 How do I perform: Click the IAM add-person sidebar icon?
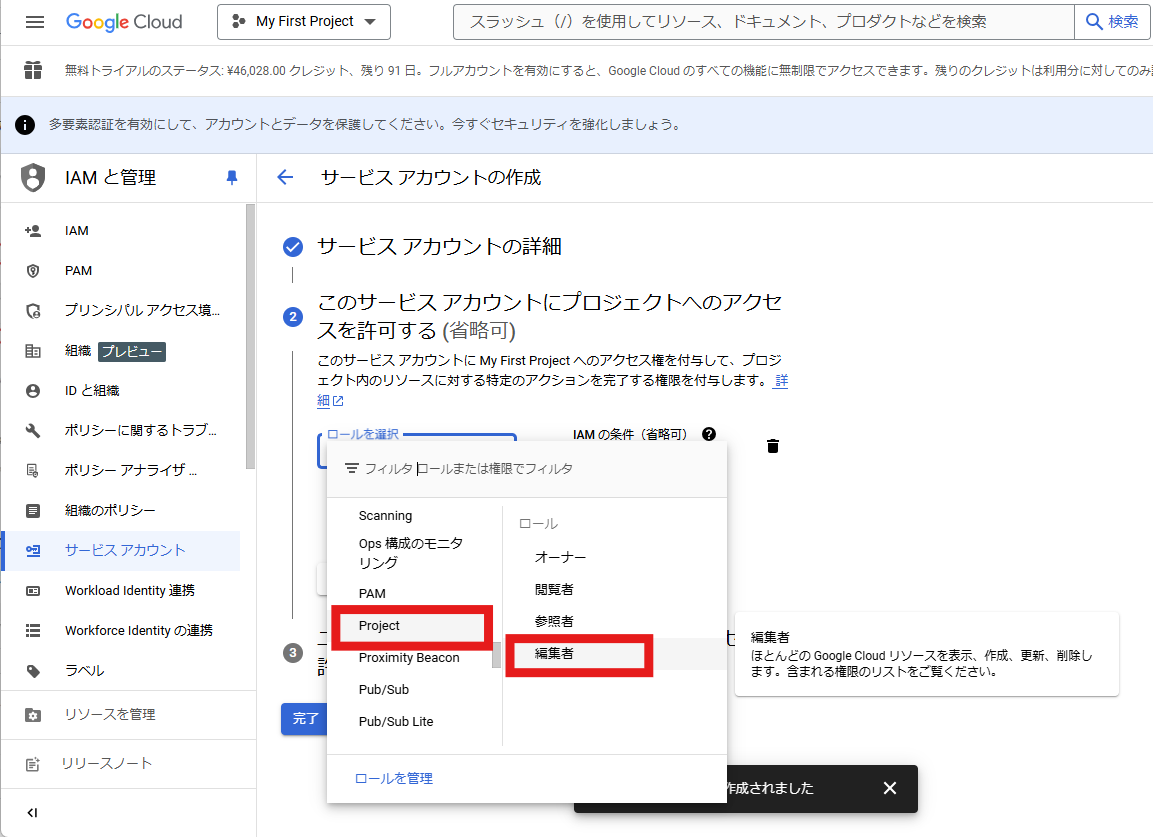pyautogui.click(x=33, y=231)
